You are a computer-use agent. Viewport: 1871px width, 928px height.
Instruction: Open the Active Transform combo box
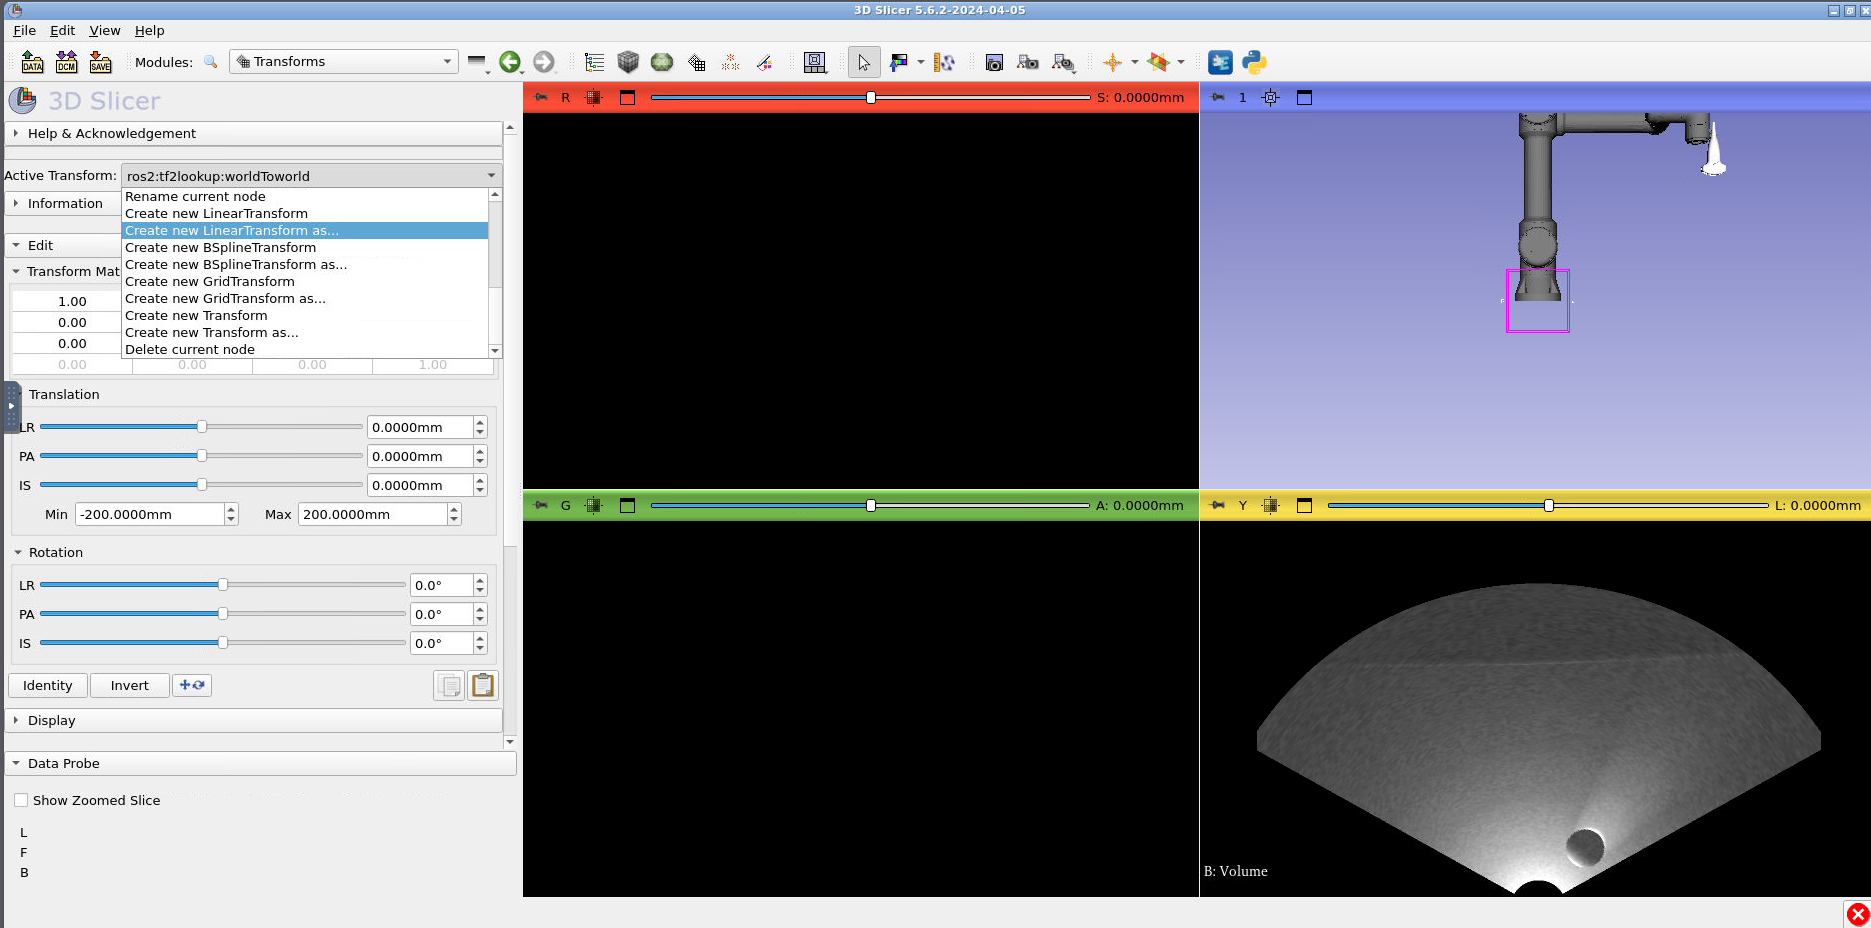(x=311, y=176)
